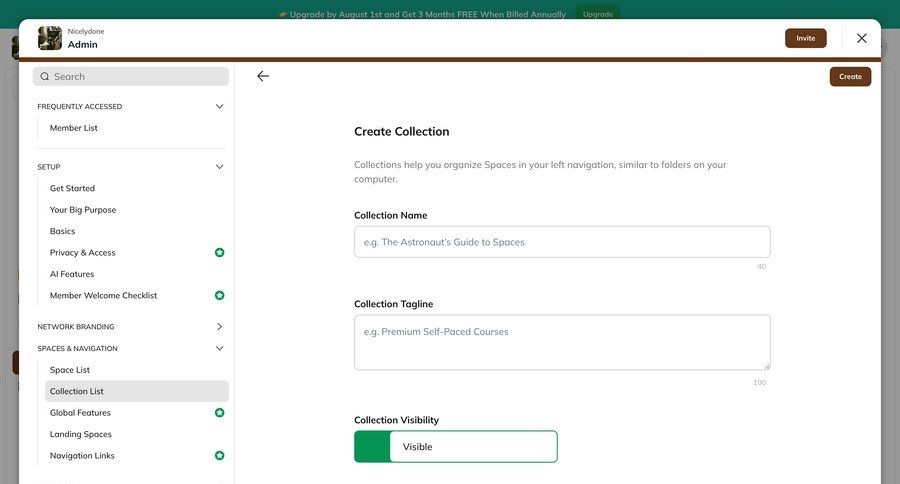The height and width of the screenshot is (484, 900).
Task: Collapse the Spaces & Navigation section
Action: click(x=220, y=349)
